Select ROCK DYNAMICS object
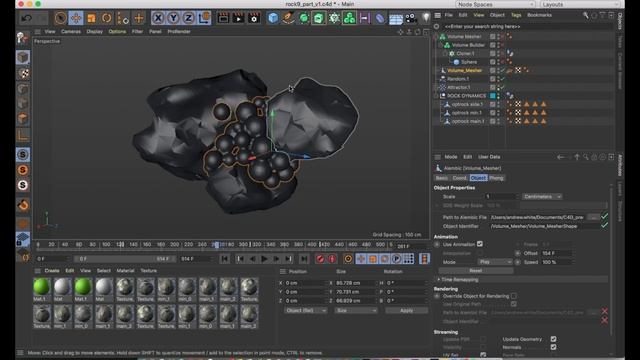This screenshot has width=640, height=360. 467,96
